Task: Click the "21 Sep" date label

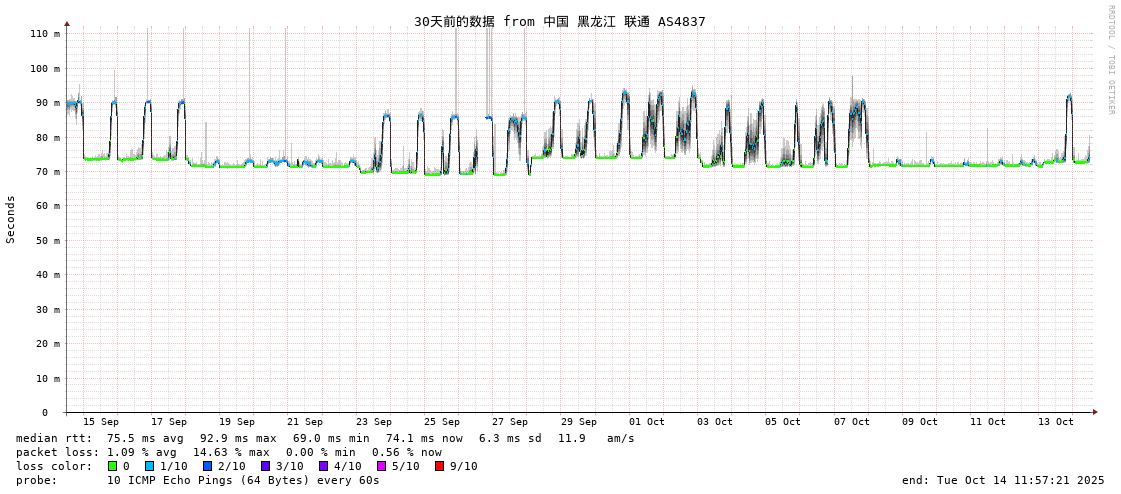Action: (x=305, y=422)
